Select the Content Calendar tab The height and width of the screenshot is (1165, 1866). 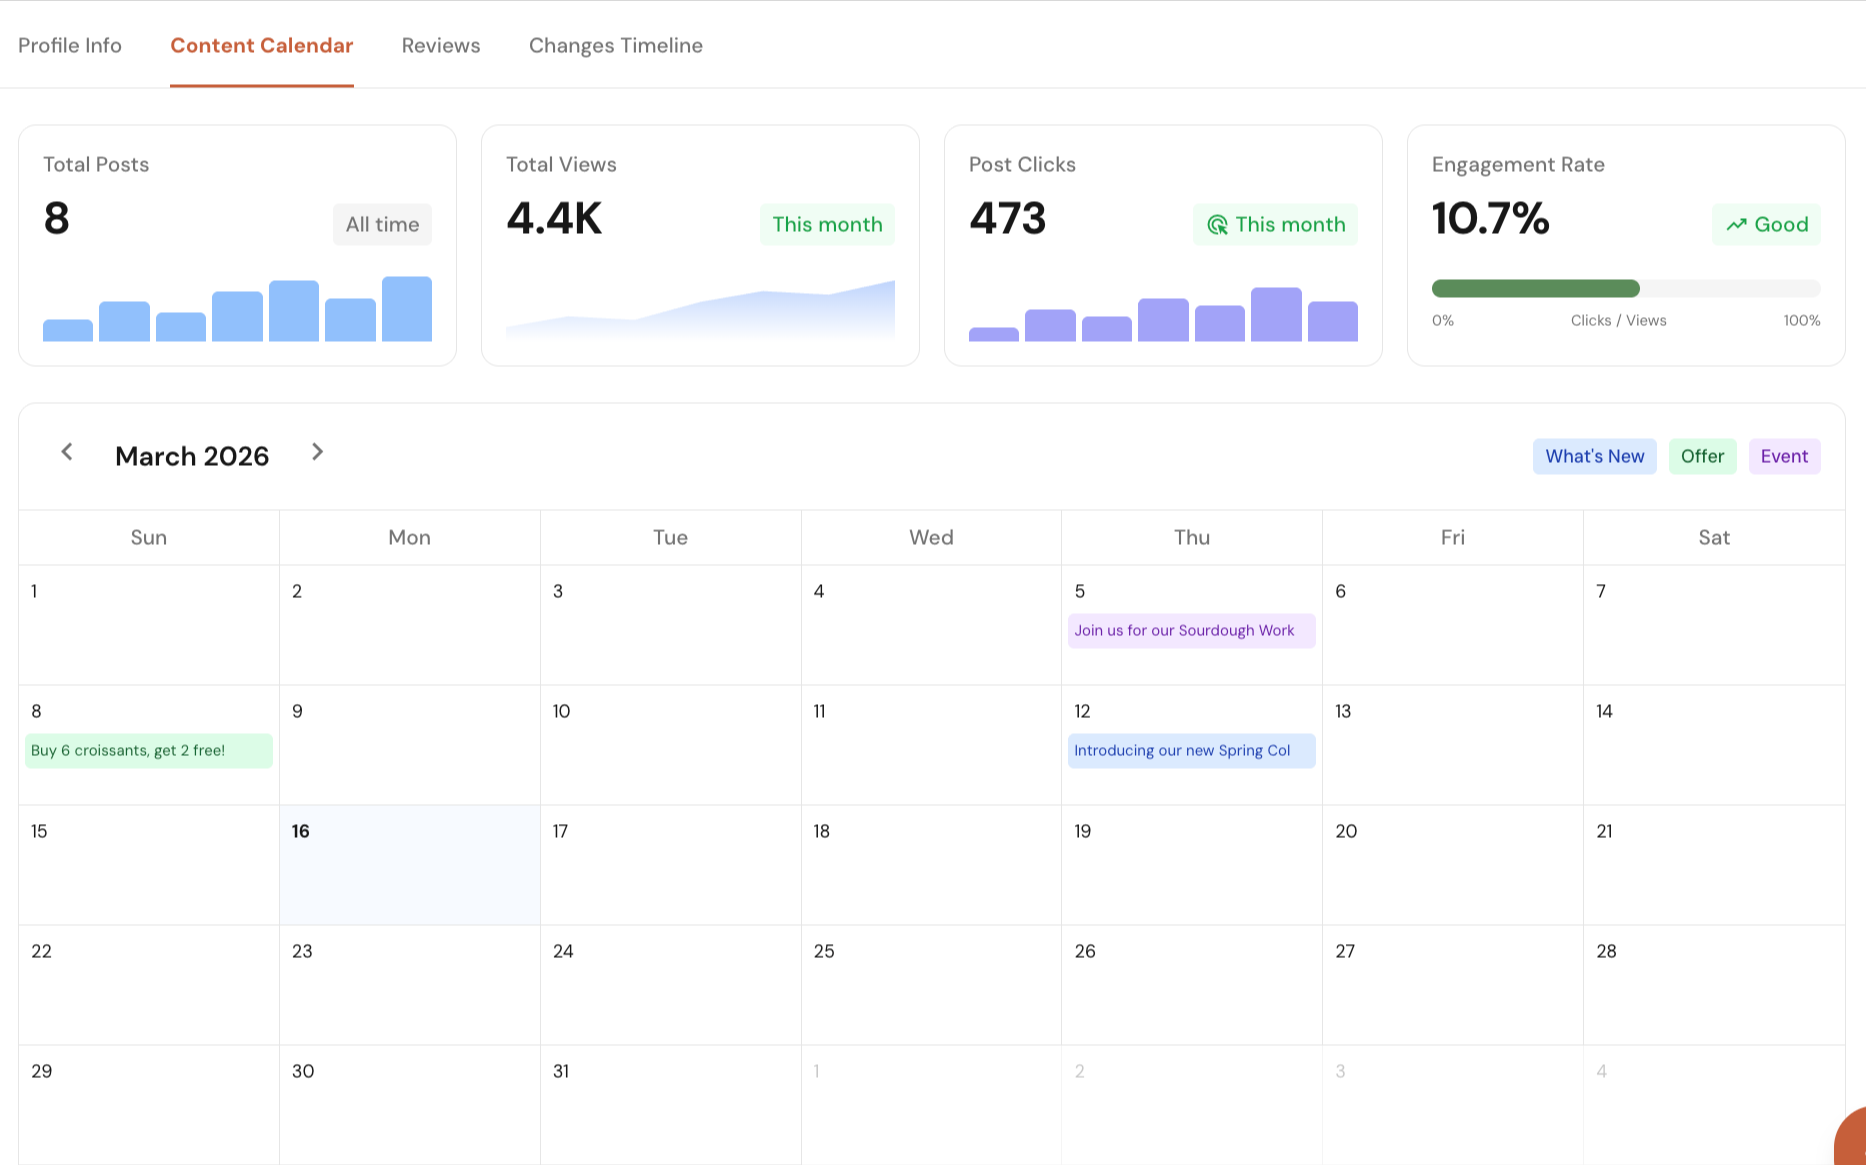[x=261, y=46]
